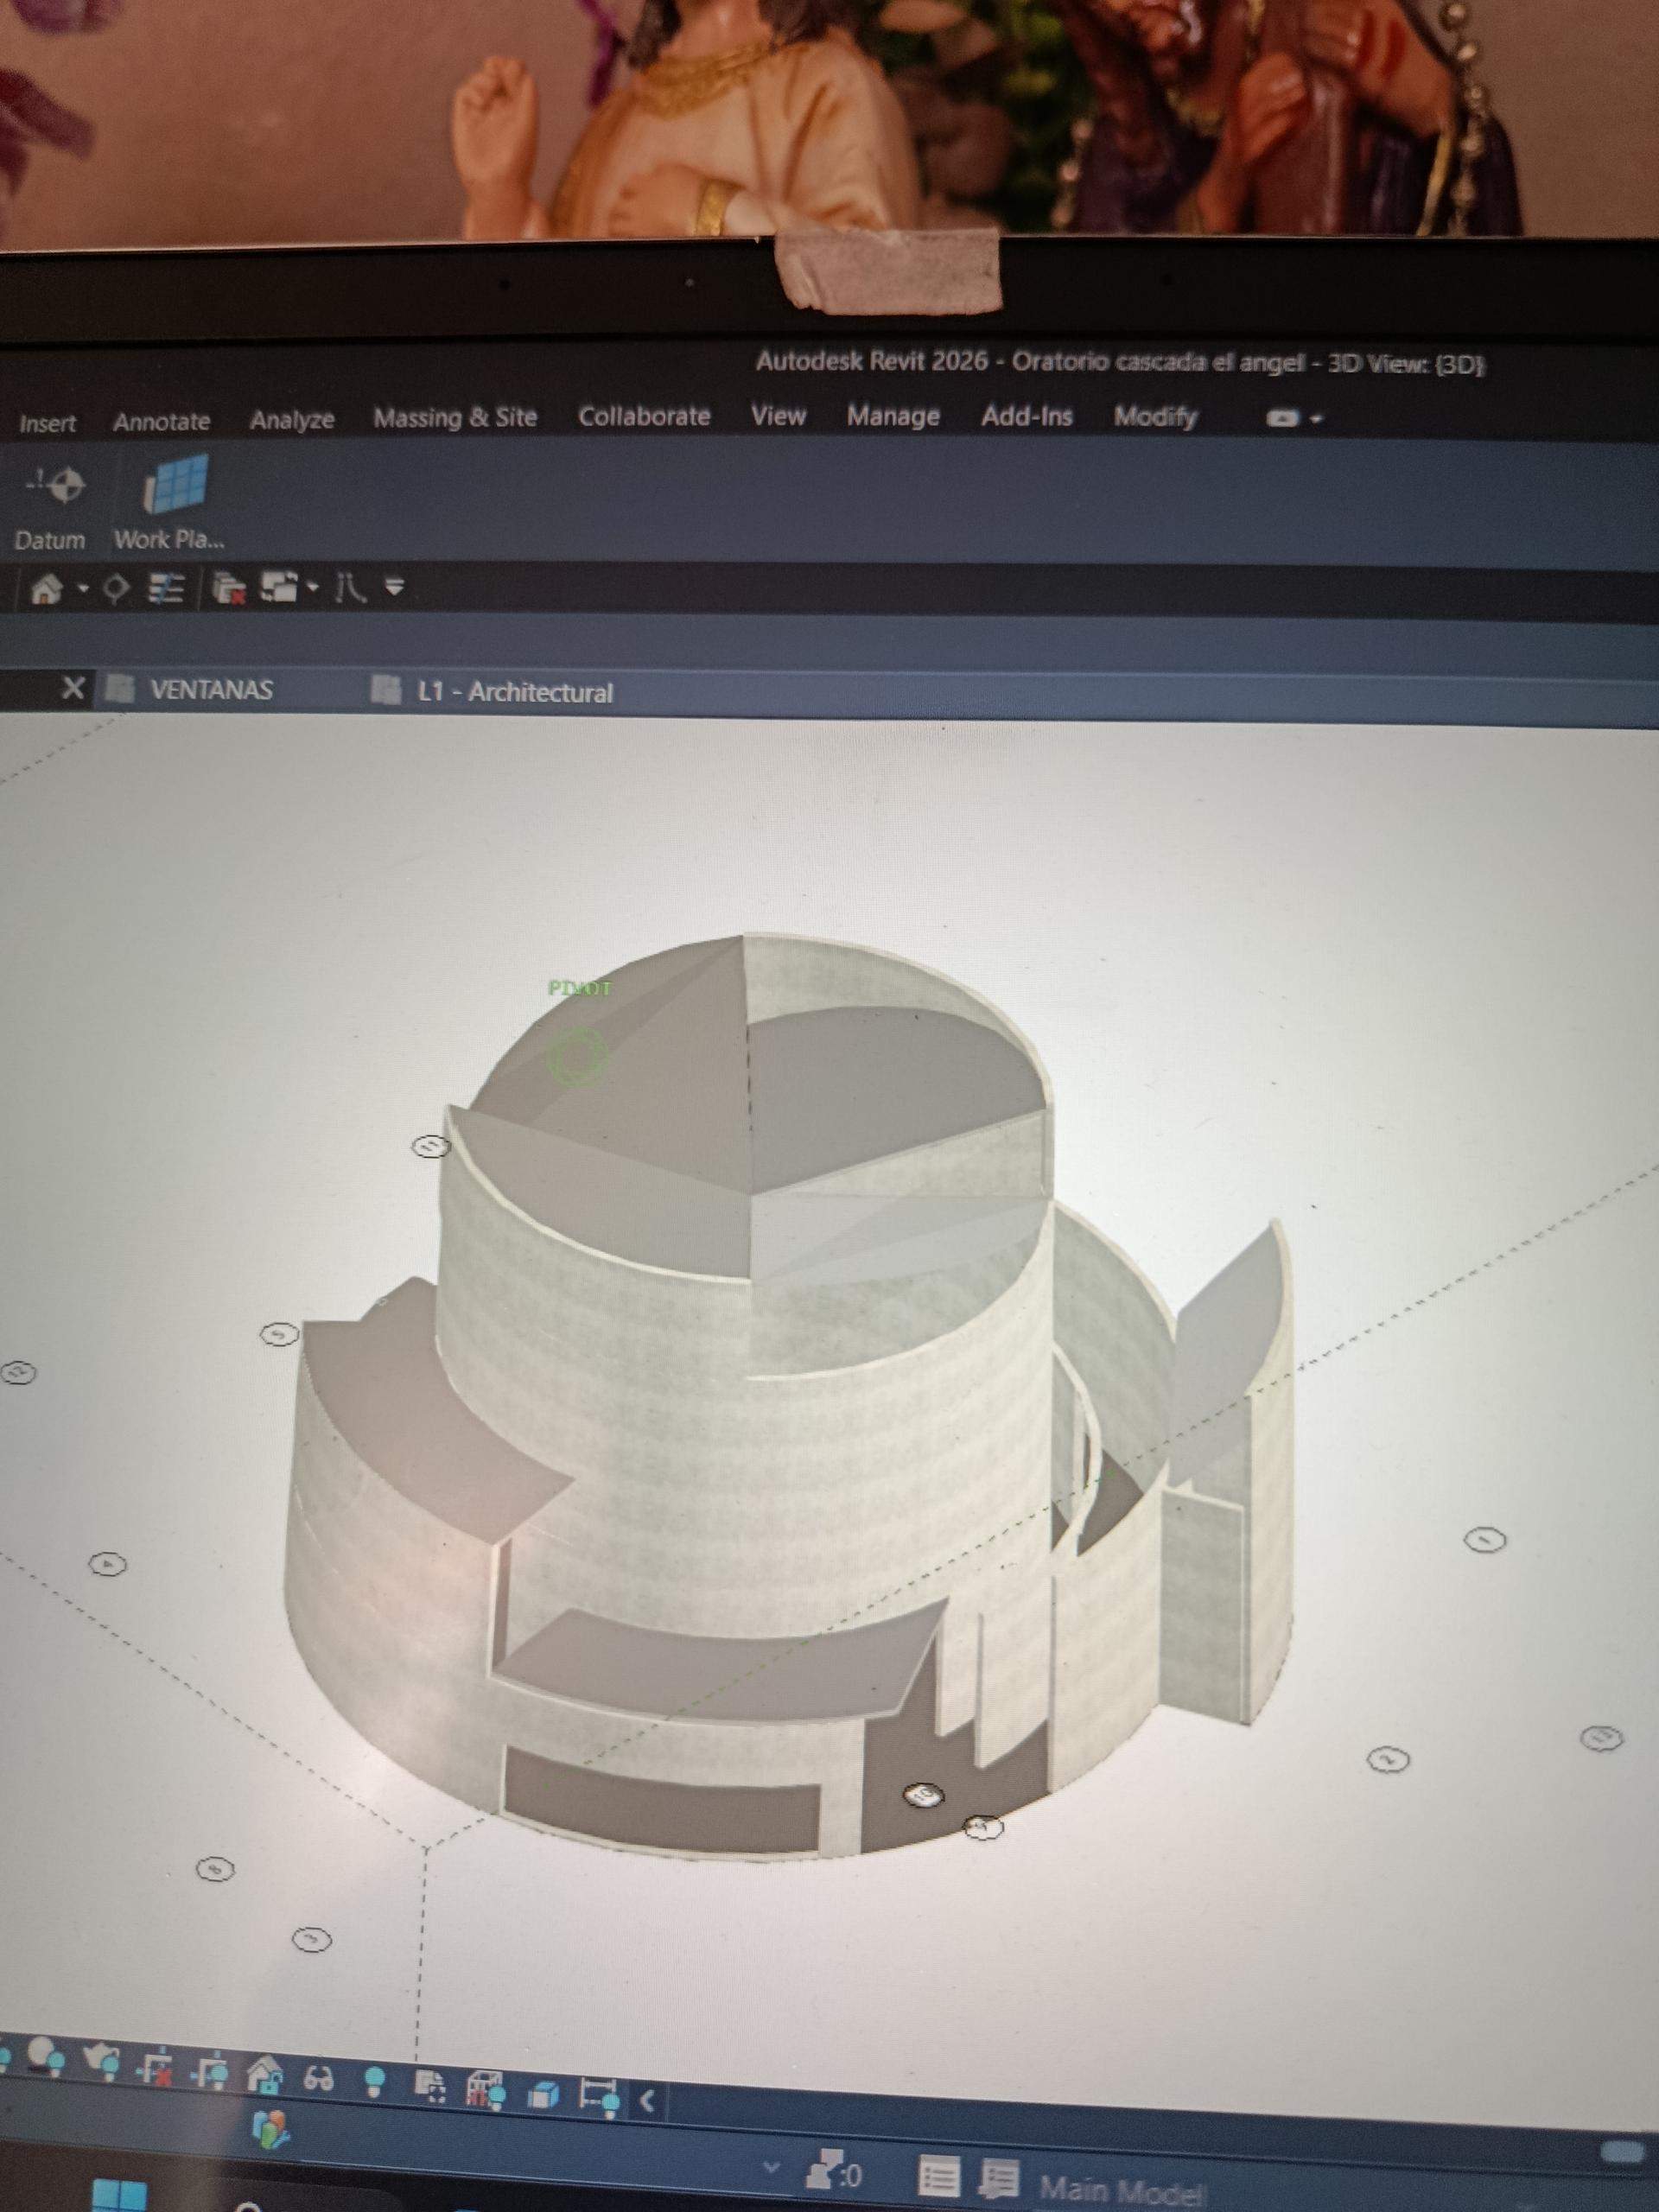Toggle Reveal Hidden Elements lightbulb
1659x2212 pixels.
coord(375,2082)
